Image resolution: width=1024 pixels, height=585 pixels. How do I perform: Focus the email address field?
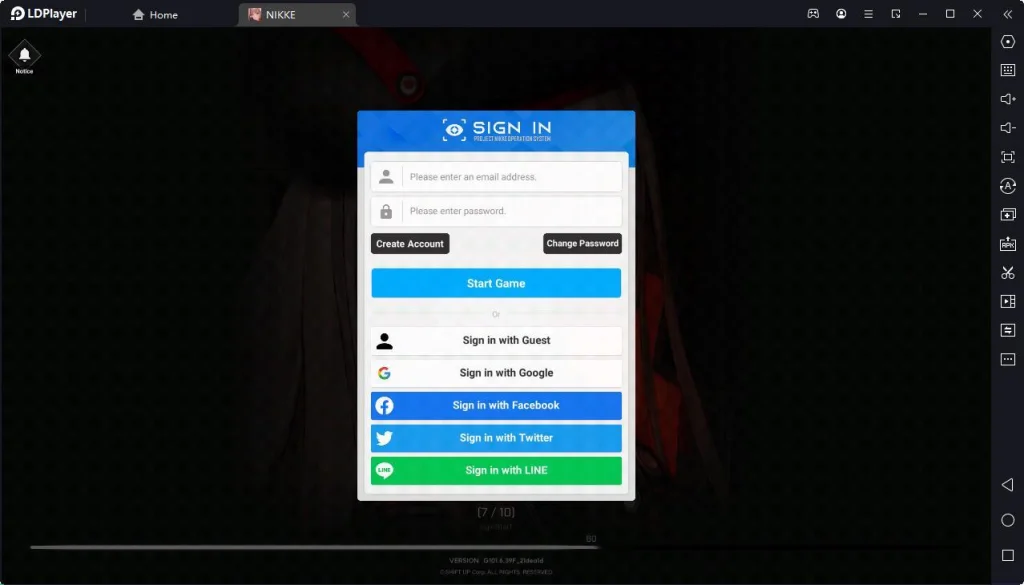click(496, 177)
